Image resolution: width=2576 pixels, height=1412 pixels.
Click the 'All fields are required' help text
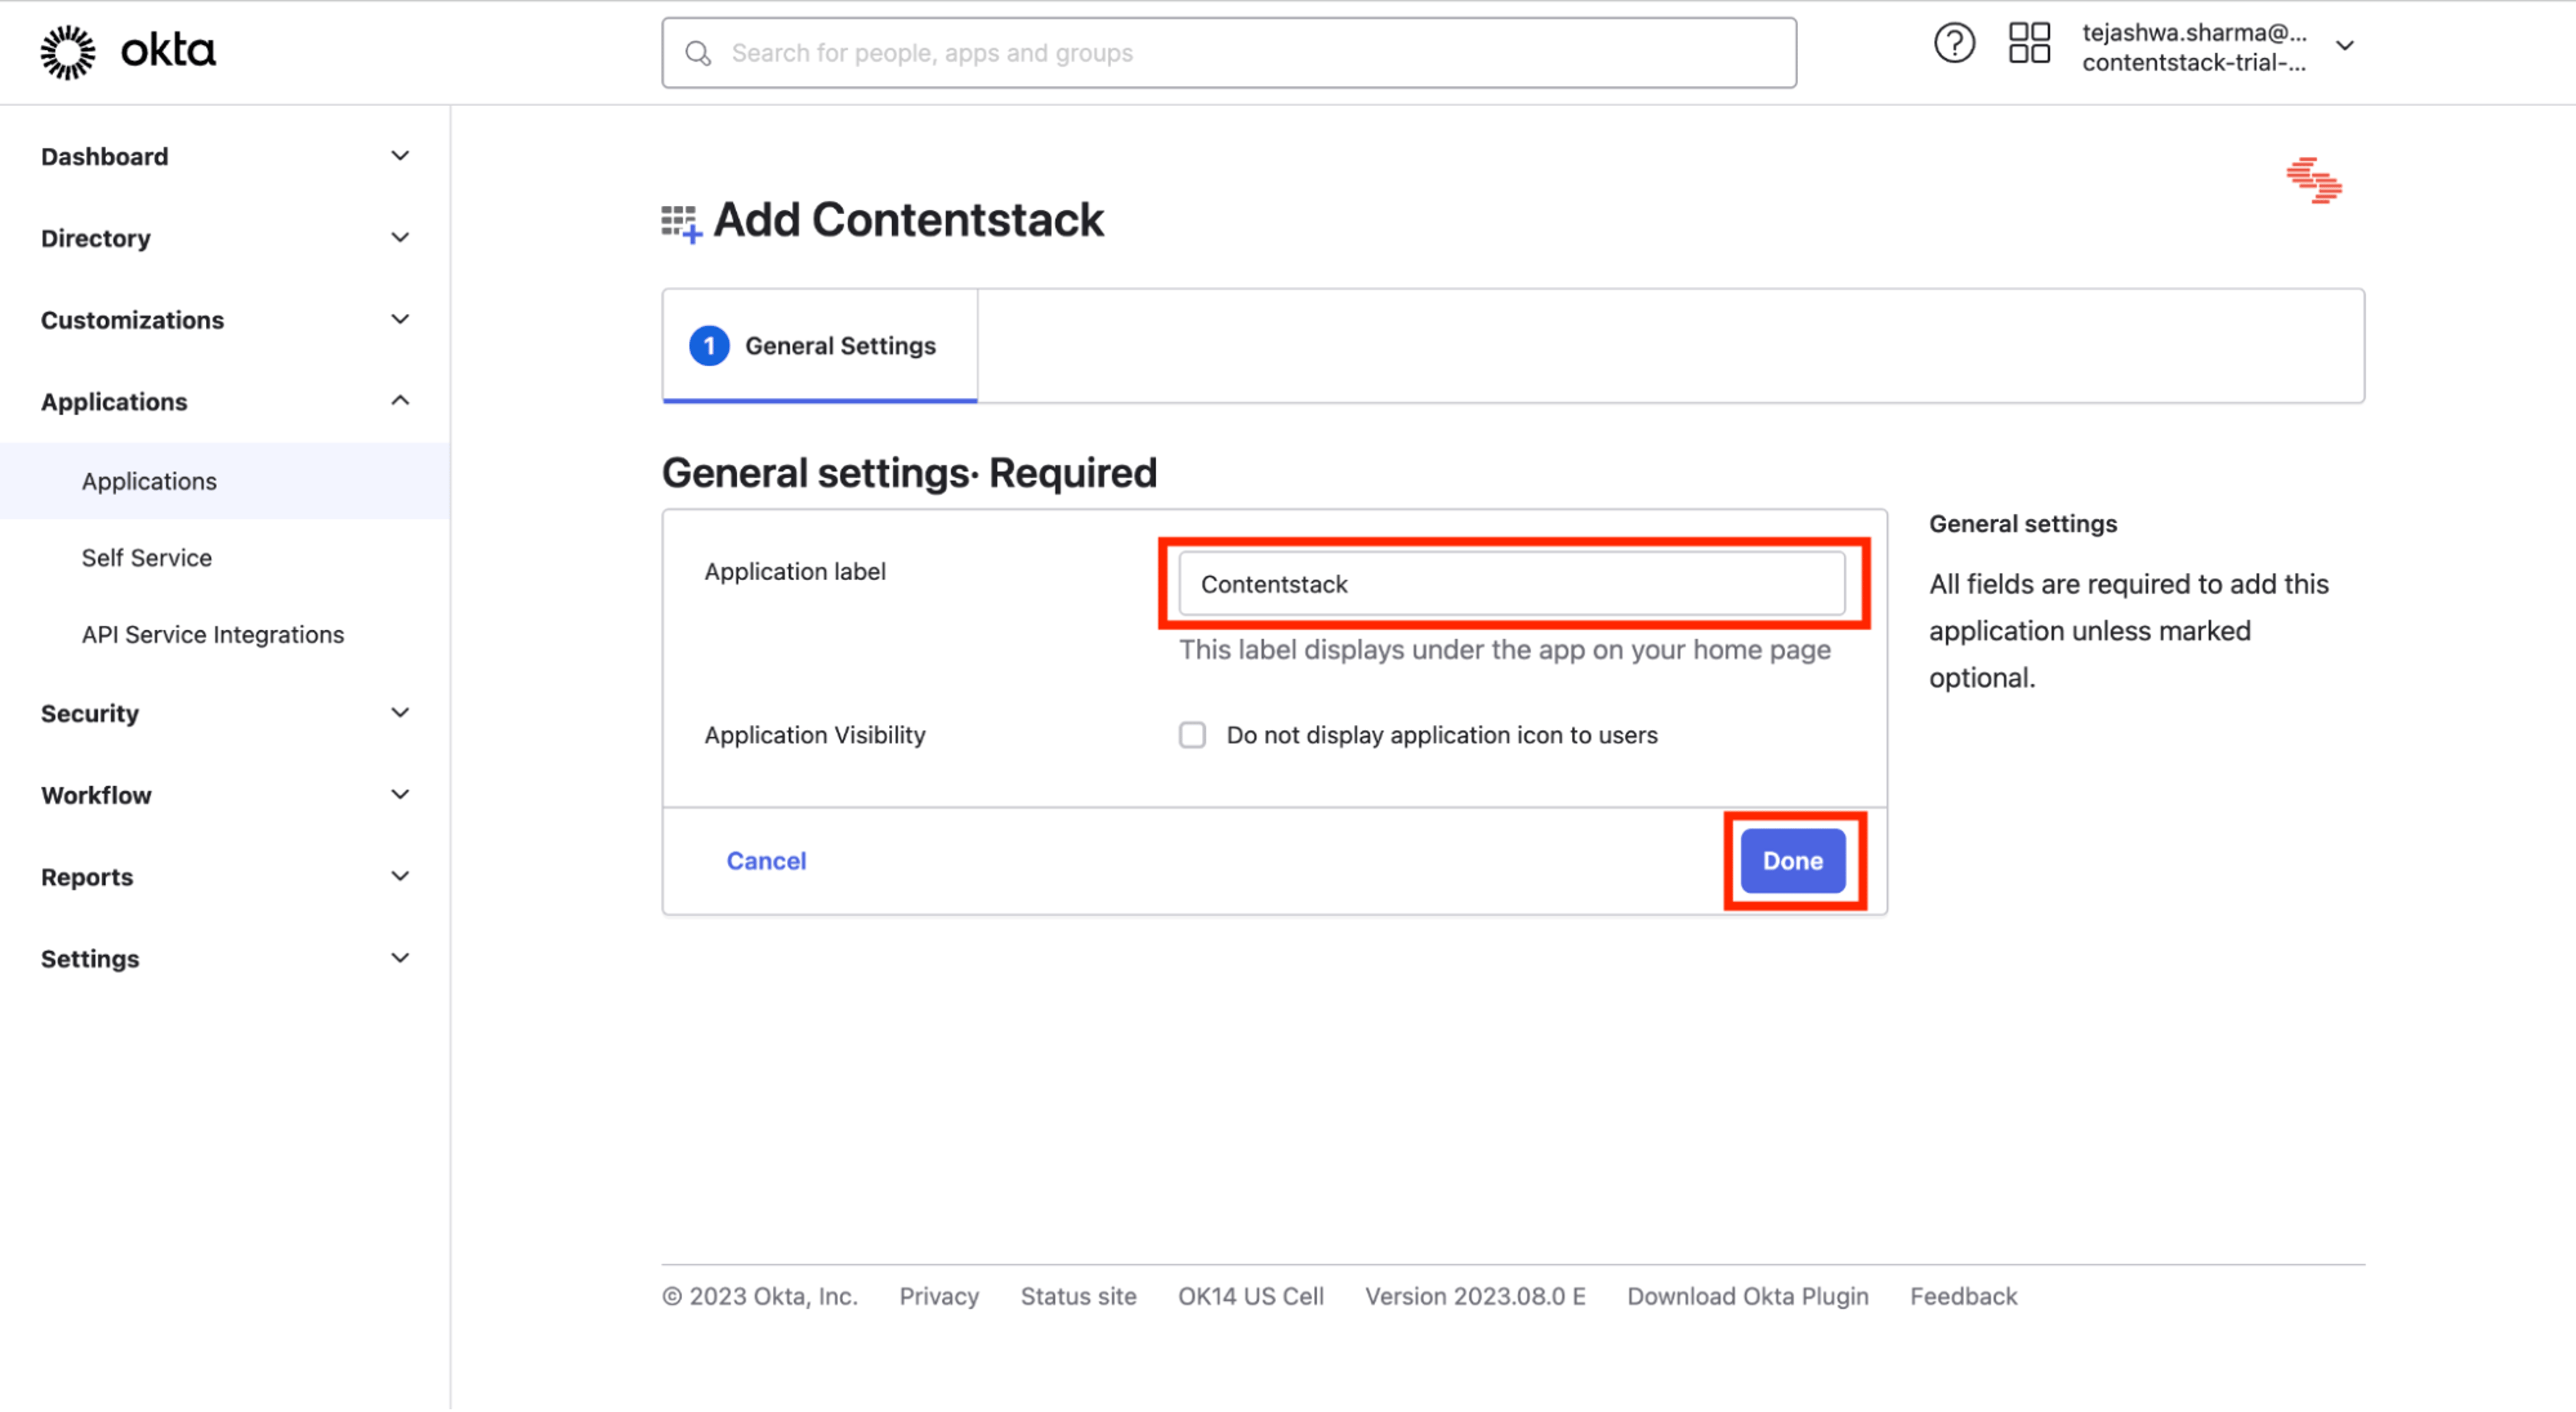(2129, 631)
